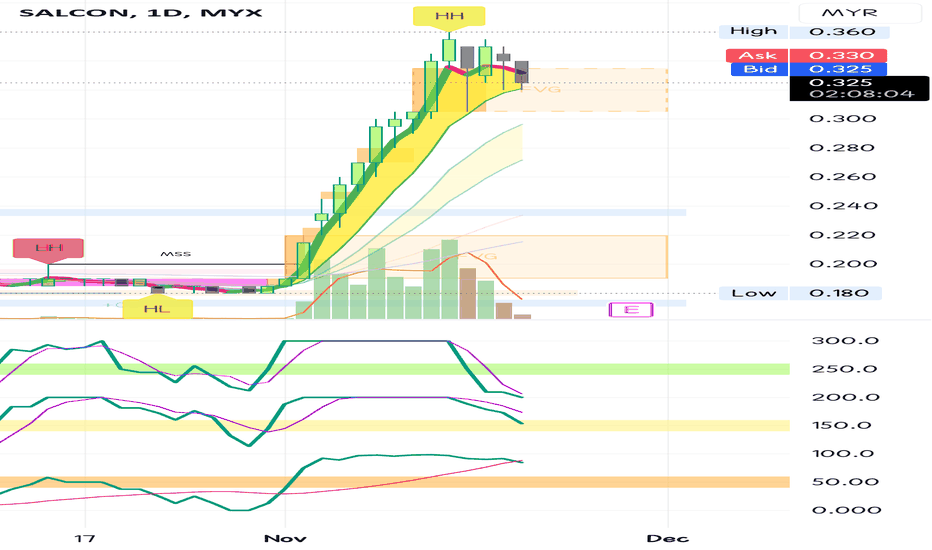Click the 17 date on time axis
The image size is (932, 550).
click(84, 539)
